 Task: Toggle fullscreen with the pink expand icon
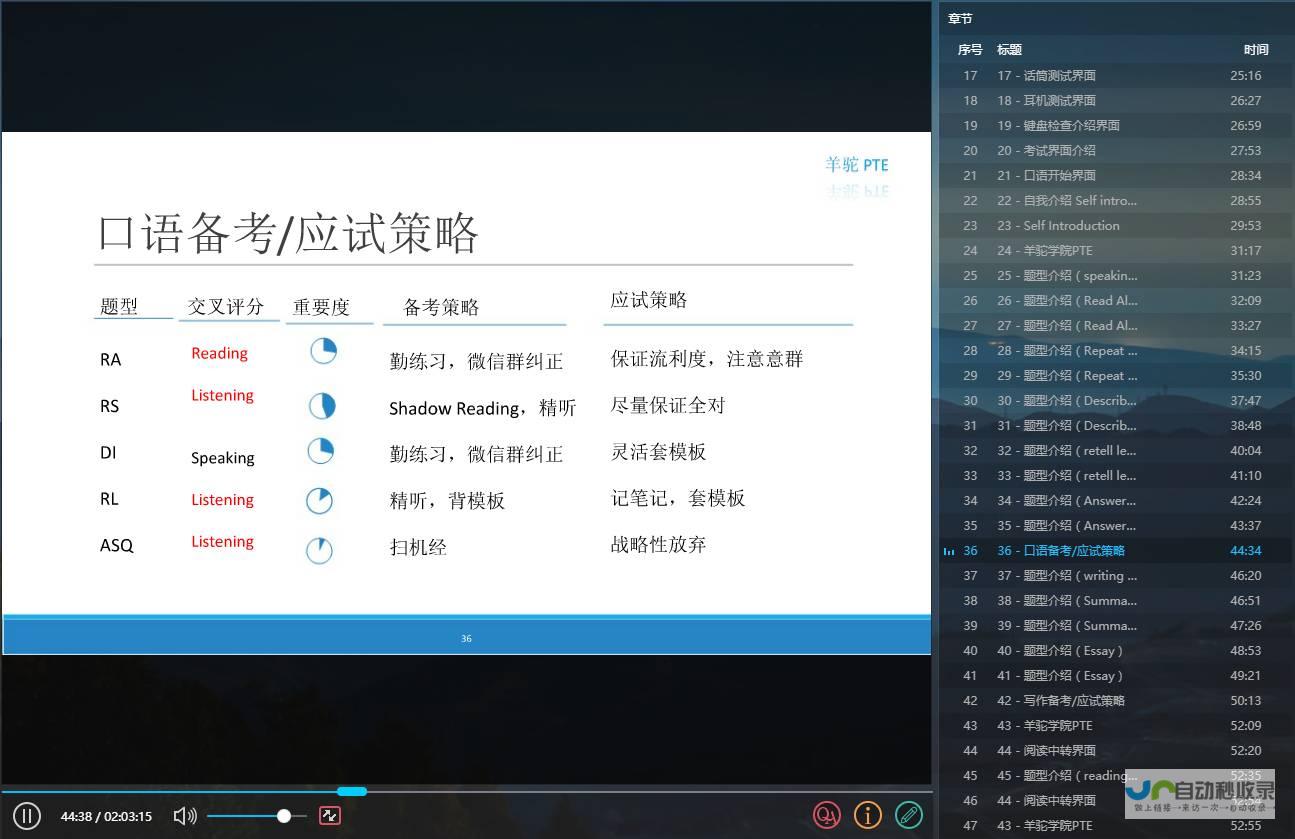(x=330, y=816)
